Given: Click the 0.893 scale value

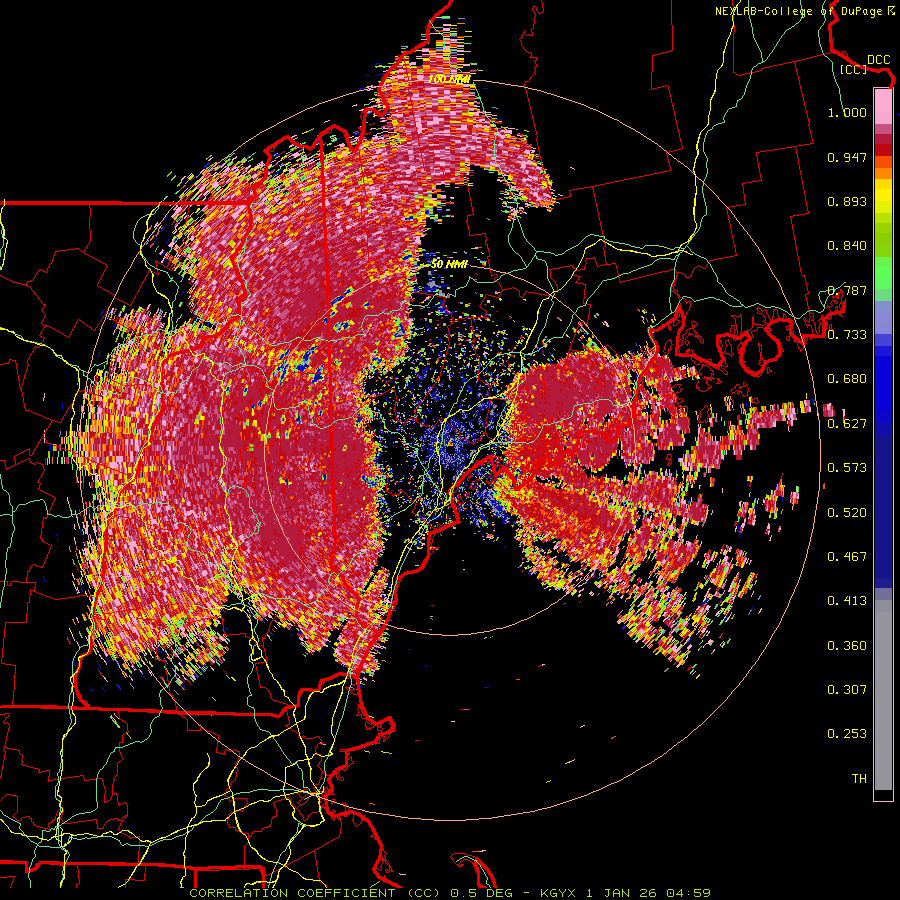Looking at the screenshot, I should [847, 201].
